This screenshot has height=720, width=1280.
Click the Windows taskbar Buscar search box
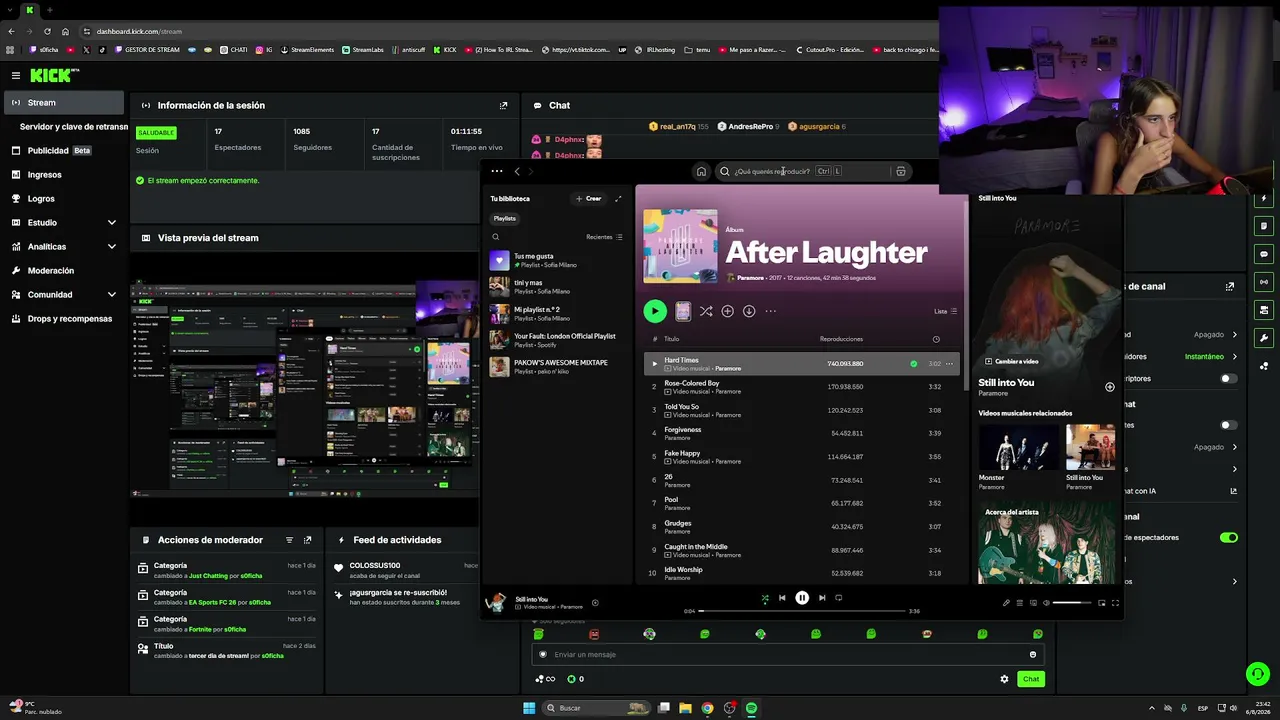pos(596,708)
